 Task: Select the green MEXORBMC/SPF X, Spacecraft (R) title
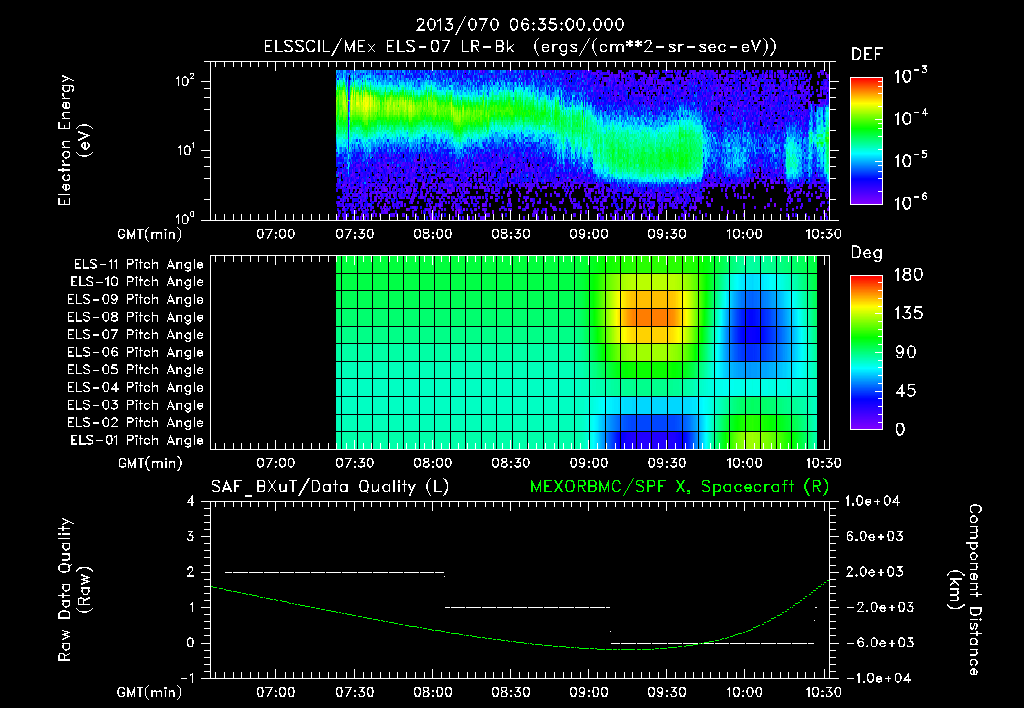679,487
